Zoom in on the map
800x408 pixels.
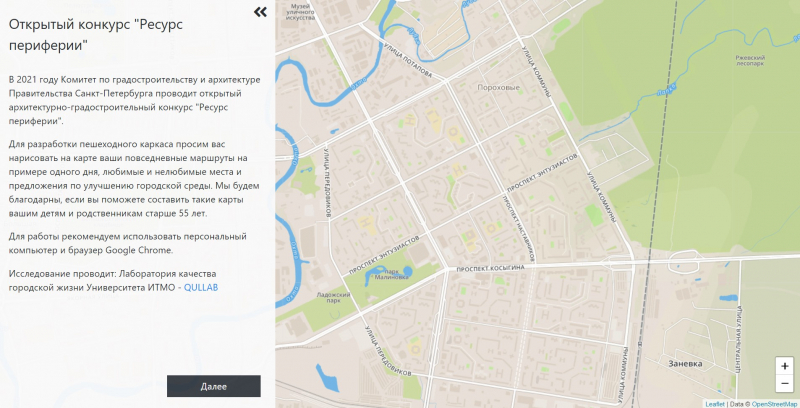pyautogui.click(x=784, y=366)
